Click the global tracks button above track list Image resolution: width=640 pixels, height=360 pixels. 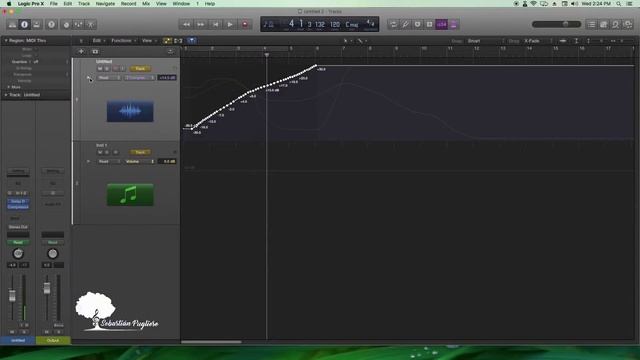(x=171, y=51)
